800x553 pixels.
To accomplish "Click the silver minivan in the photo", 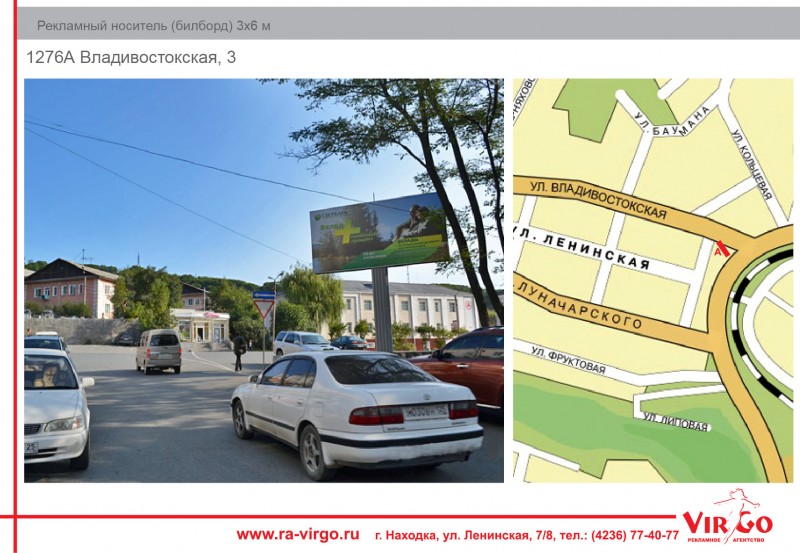I will coord(158,350).
